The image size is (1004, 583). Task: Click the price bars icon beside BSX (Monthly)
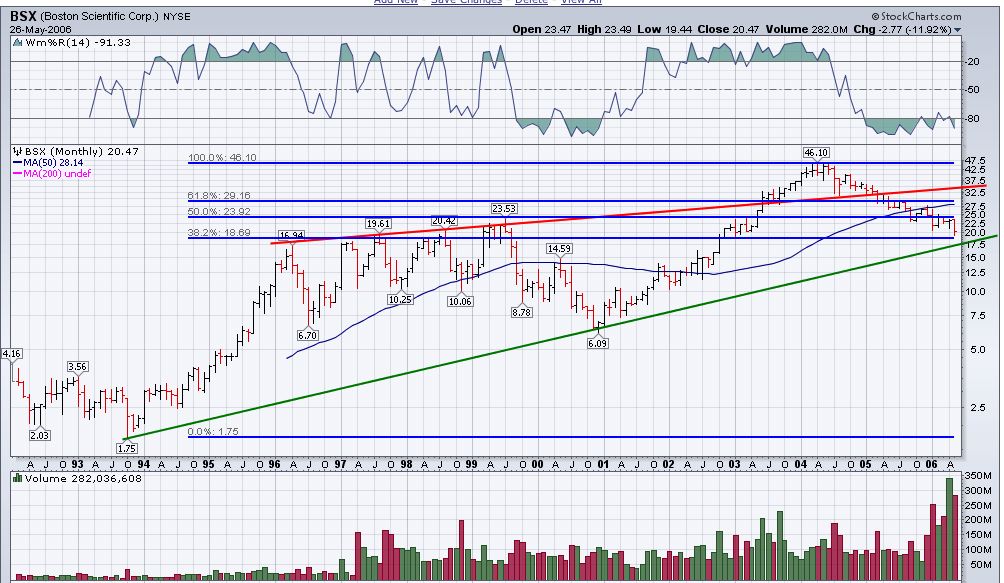point(18,152)
